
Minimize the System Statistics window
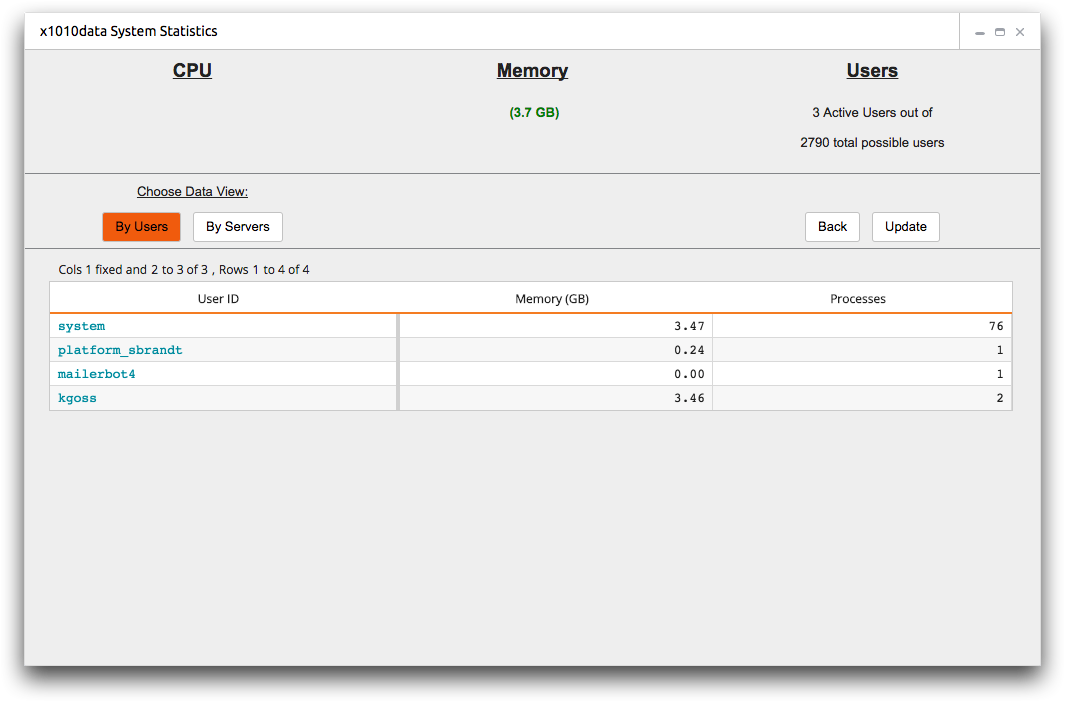click(979, 33)
